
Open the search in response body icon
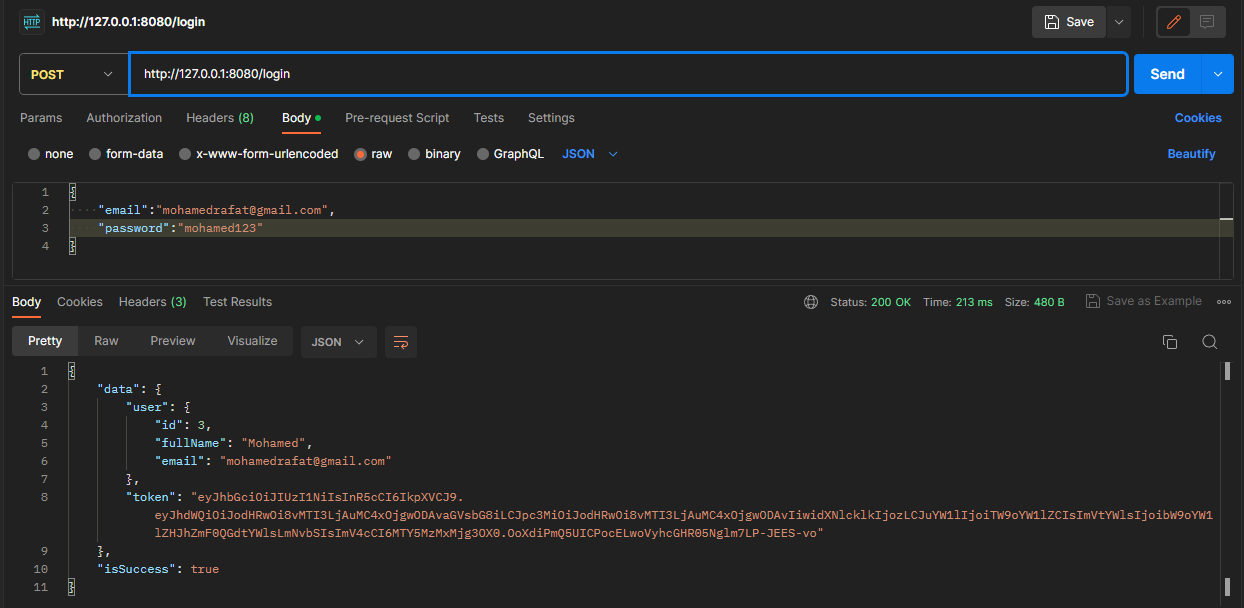pyautogui.click(x=1210, y=341)
